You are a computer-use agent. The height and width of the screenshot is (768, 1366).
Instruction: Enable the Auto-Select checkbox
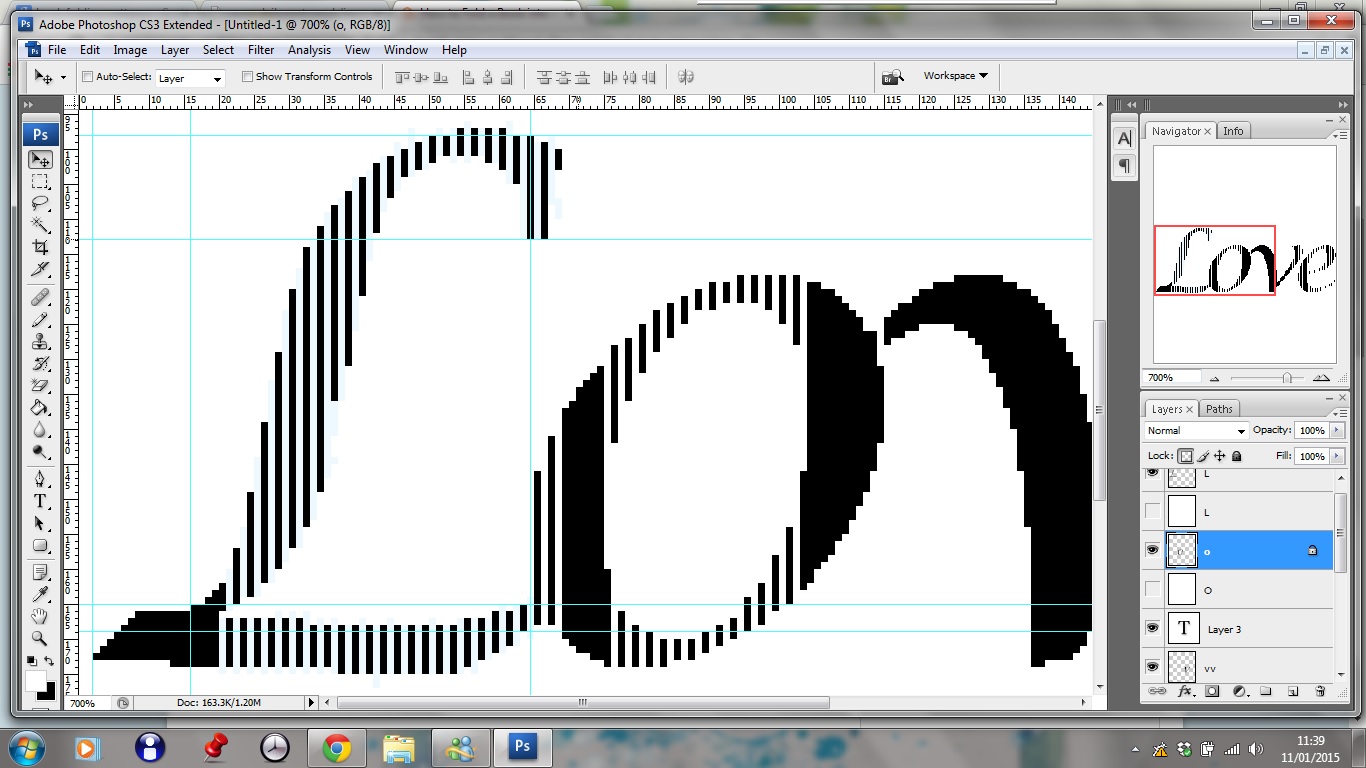point(87,77)
